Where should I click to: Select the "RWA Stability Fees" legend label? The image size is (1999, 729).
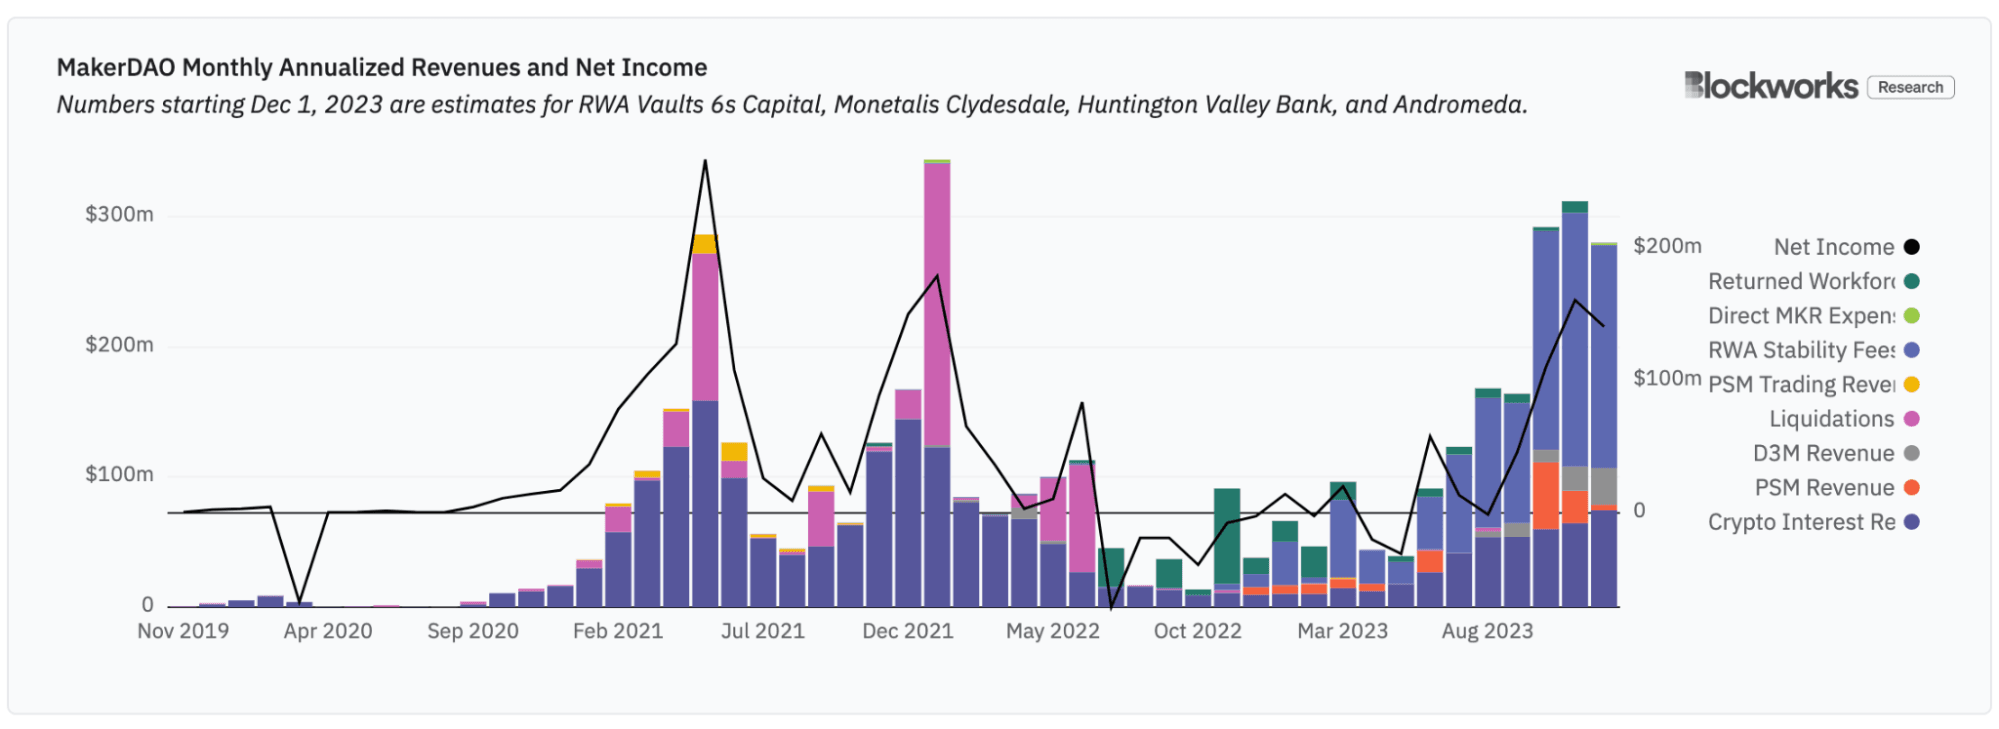[1801, 350]
